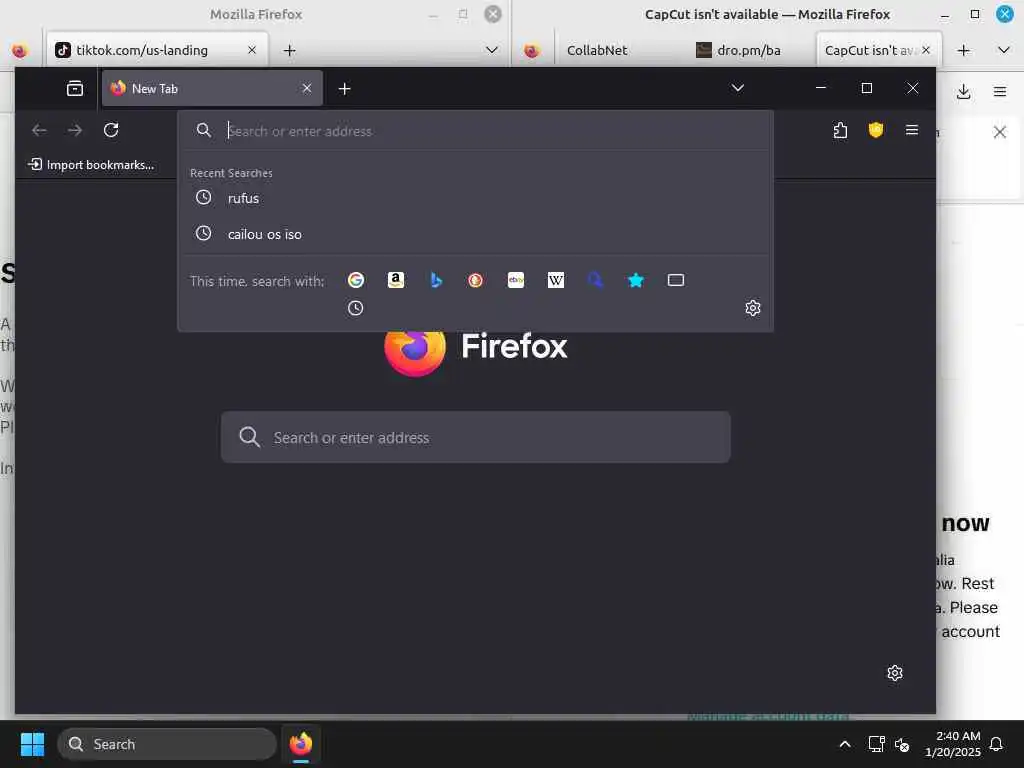Image resolution: width=1024 pixels, height=768 pixels.
Task: Open Firefox View in dark window
Action: point(75,88)
